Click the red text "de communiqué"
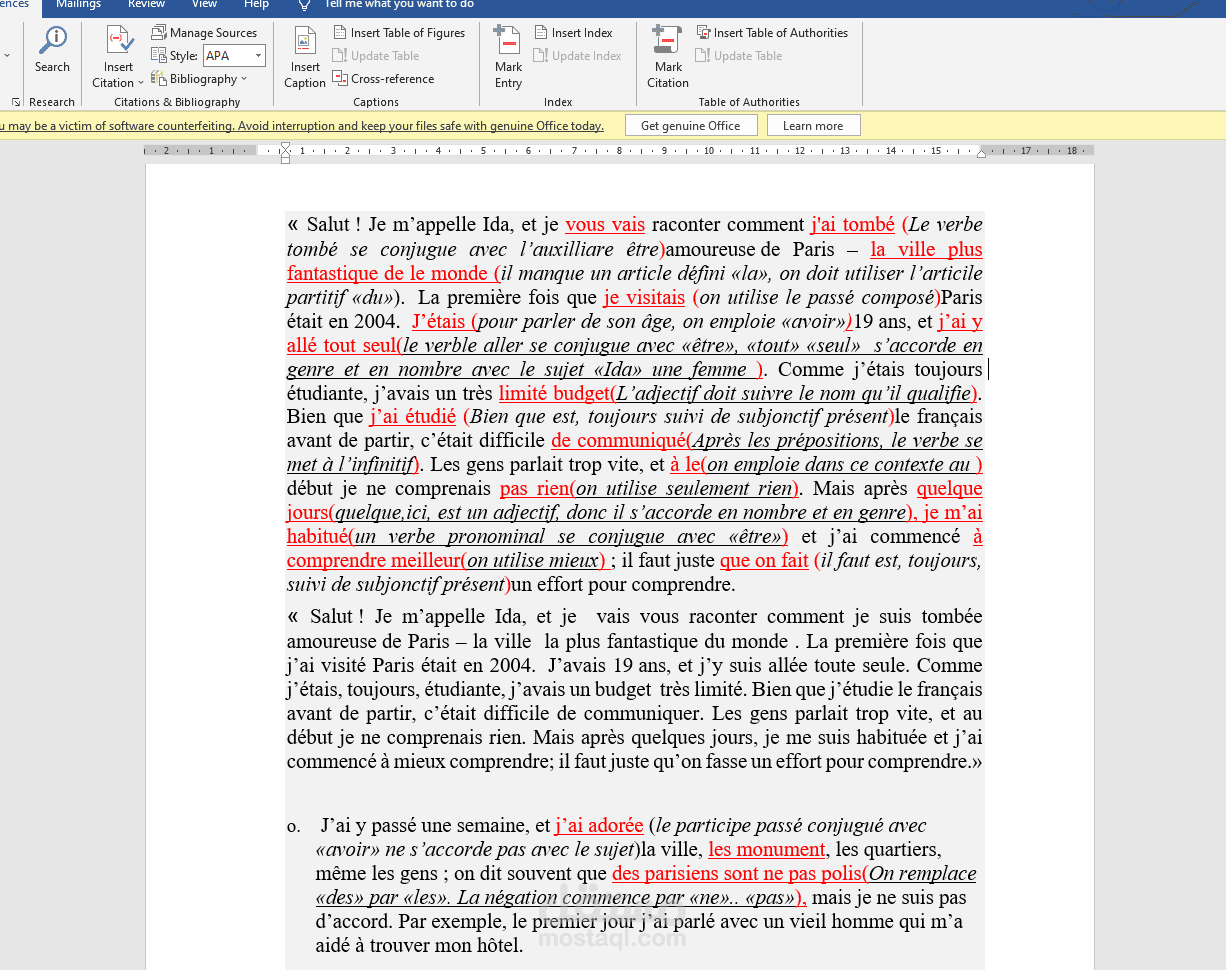 [617, 441]
